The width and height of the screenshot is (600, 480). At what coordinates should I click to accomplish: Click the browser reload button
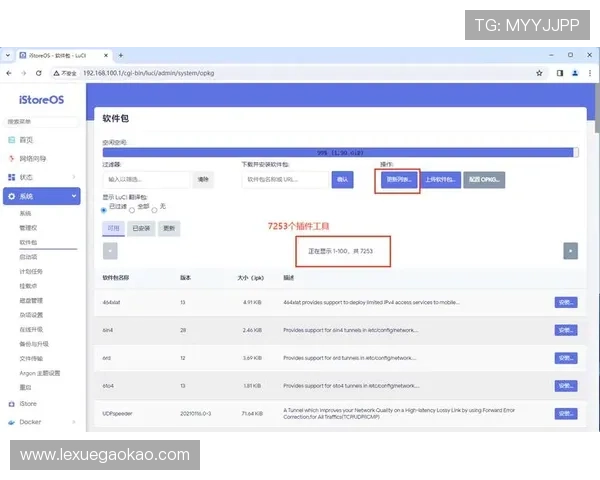click(x=38, y=73)
